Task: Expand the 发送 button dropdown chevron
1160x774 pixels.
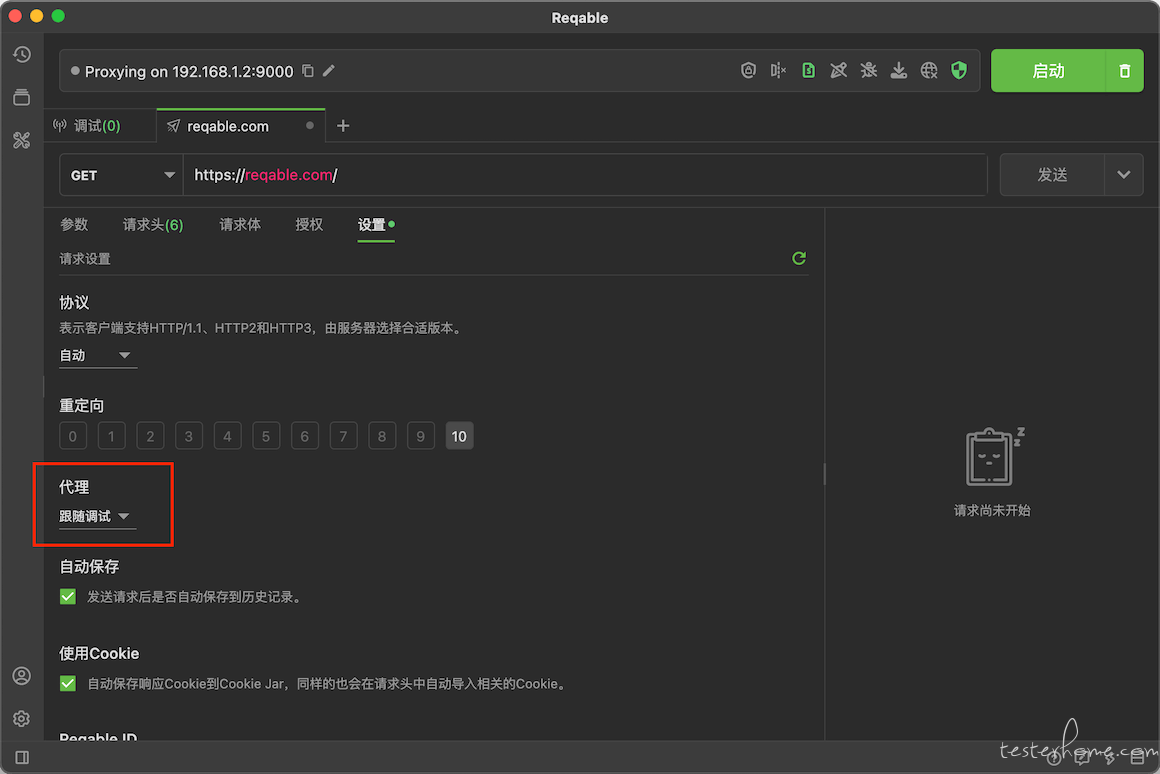Action: pos(1124,175)
